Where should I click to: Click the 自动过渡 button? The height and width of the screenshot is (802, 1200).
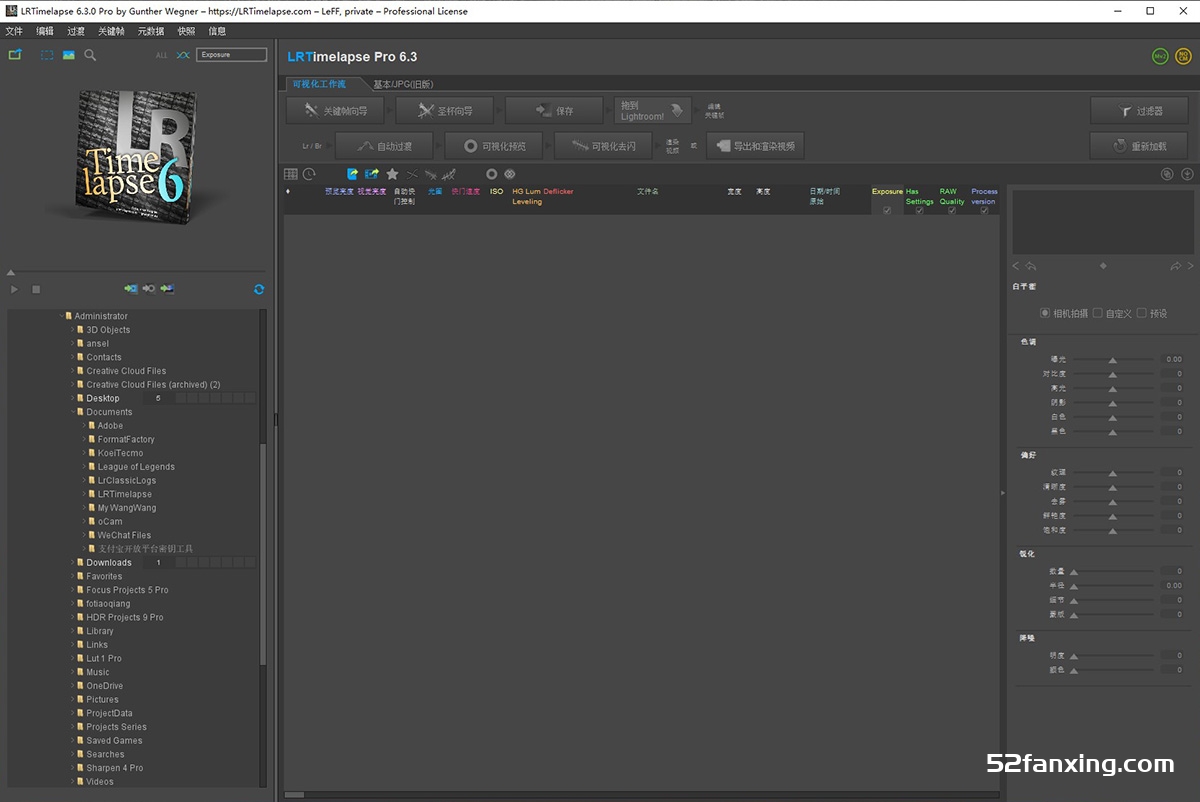point(384,146)
